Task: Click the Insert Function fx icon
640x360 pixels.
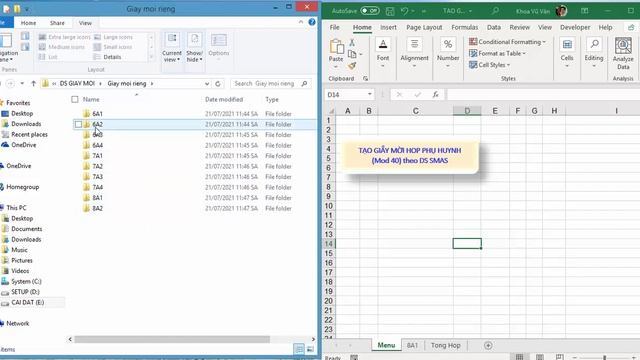Action: (x=436, y=95)
